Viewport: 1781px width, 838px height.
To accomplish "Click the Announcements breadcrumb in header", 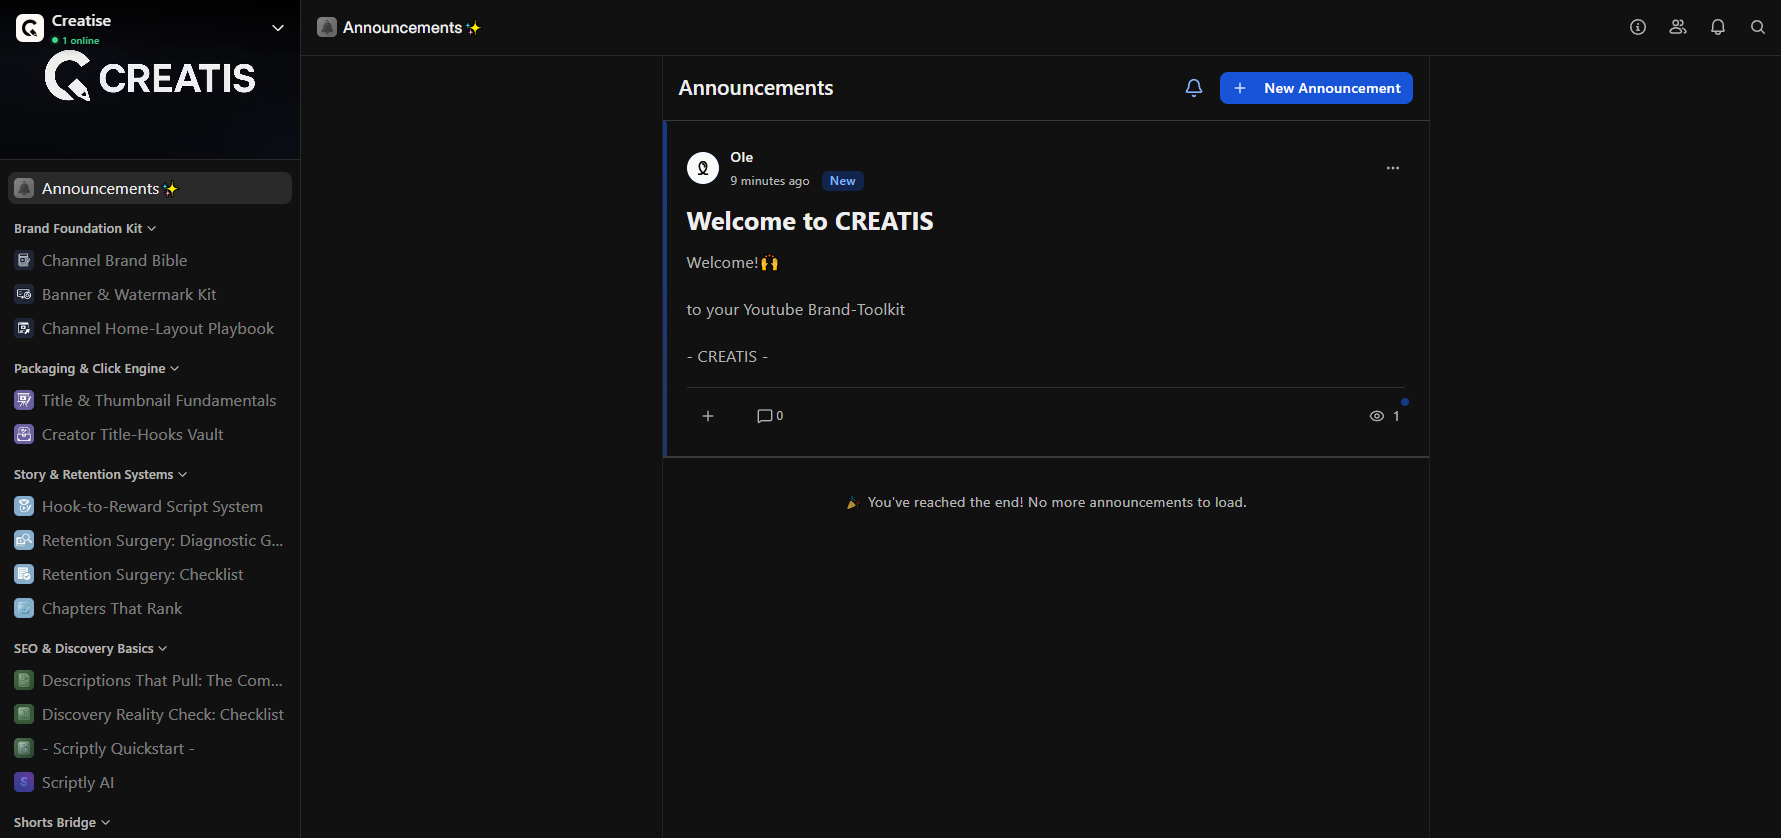I will click(399, 27).
